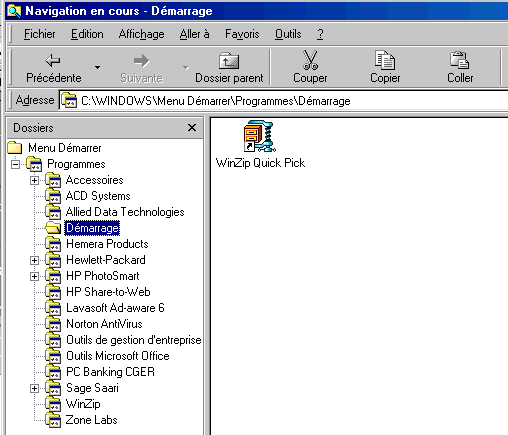508x435 pixels.
Task: Click inside the Adresse path field
Action: click(x=283, y=101)
